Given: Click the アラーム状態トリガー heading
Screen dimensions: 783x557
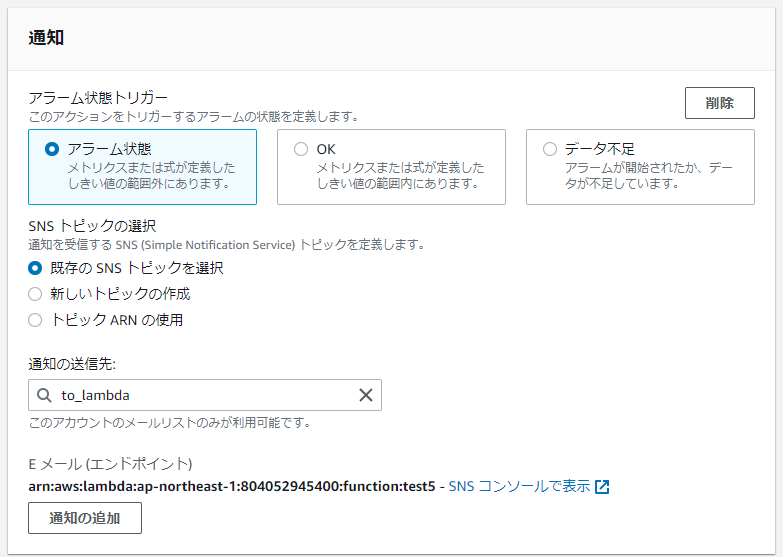Looking at the screenshot, I should (98, 97).
